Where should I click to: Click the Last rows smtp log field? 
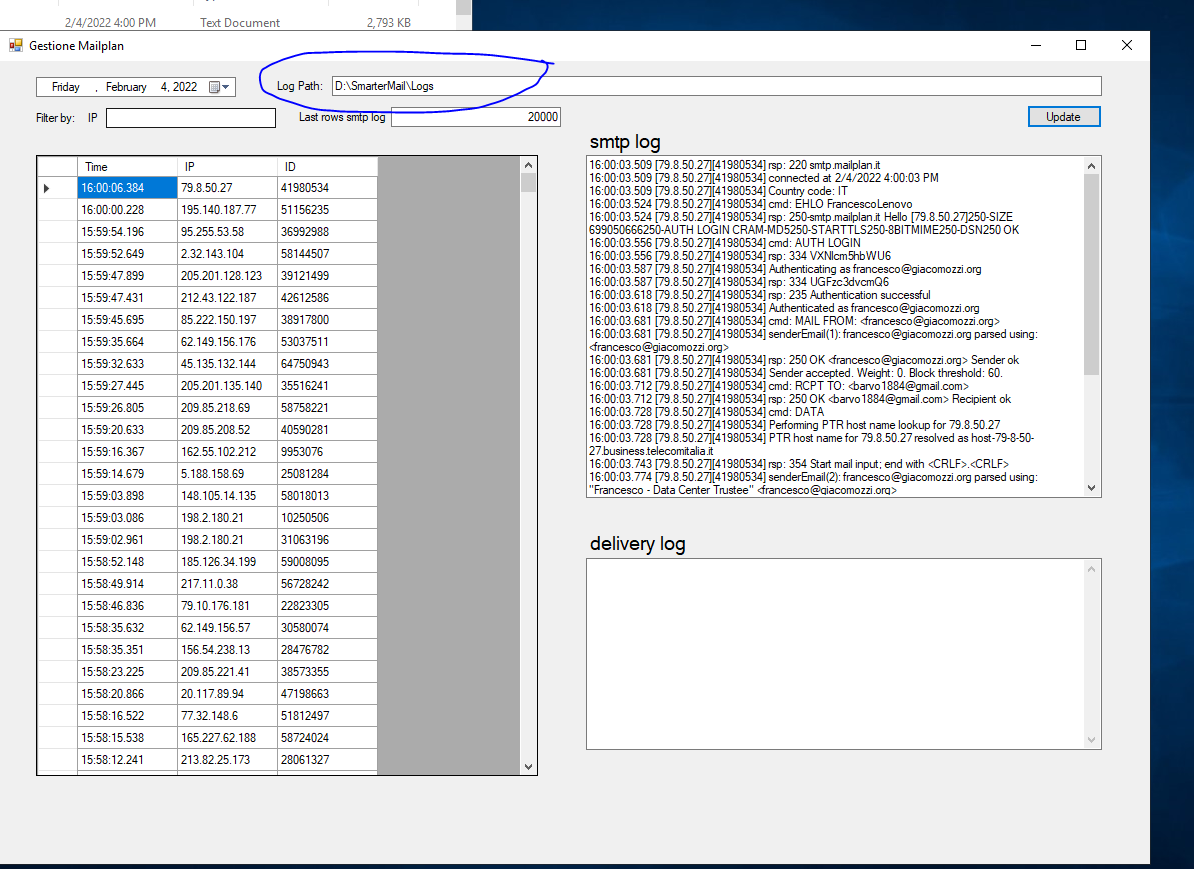click(476, 117)
